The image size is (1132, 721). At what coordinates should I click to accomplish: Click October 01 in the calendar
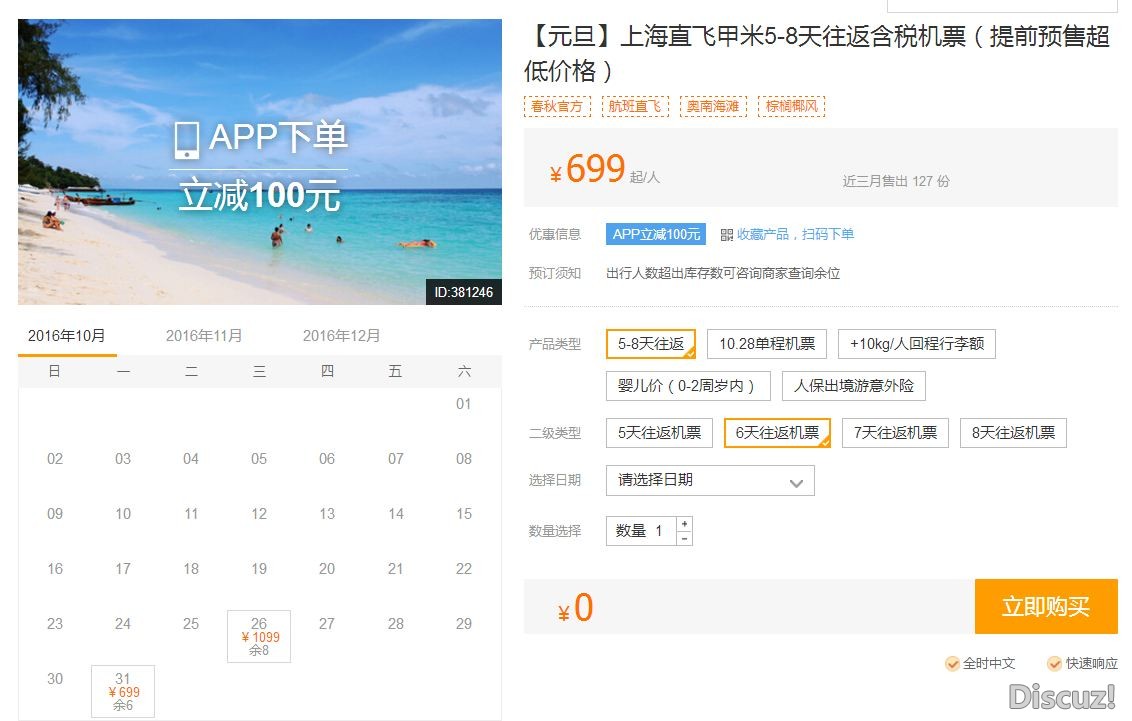(x=463, y=404)
